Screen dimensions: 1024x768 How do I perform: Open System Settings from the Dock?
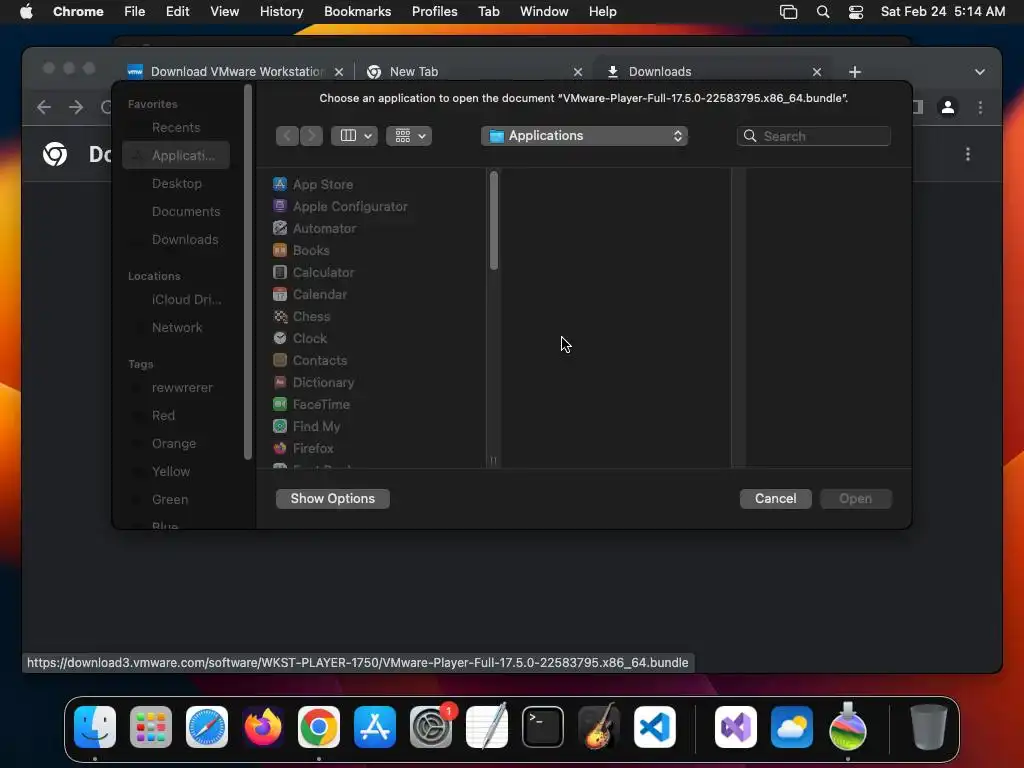(431, 727)
